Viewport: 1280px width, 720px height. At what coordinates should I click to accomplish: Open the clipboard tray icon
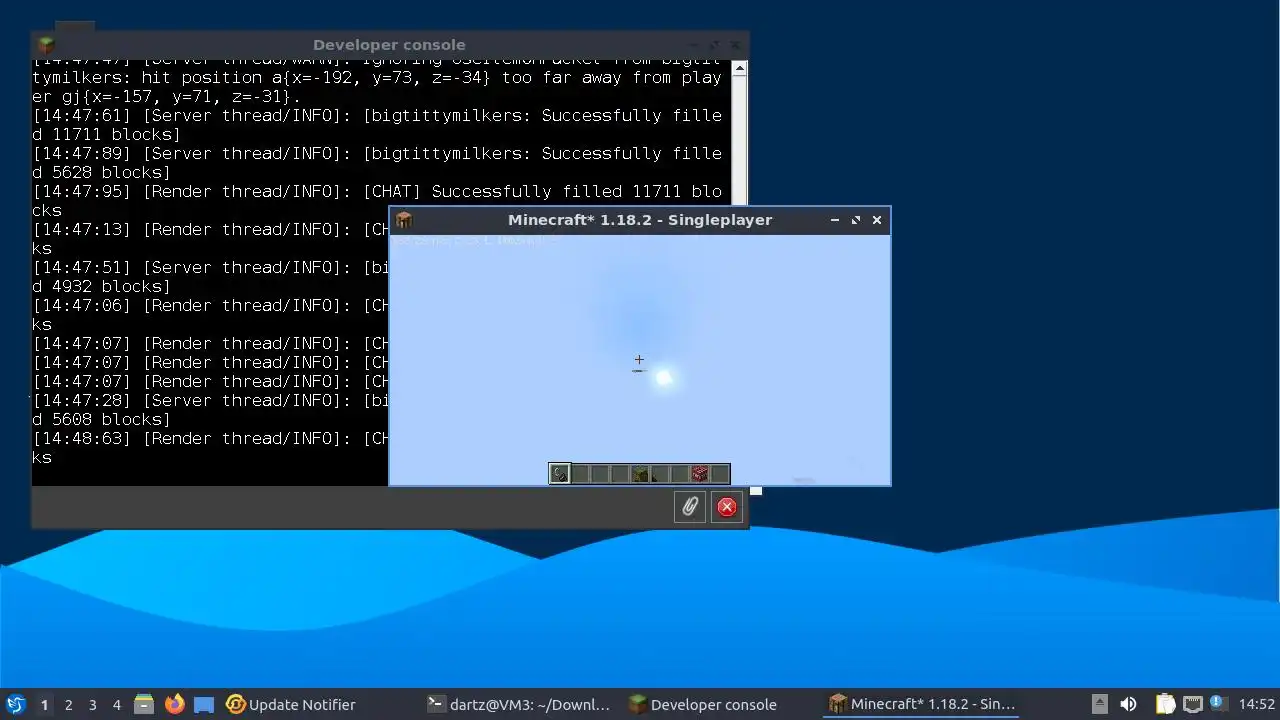[x=1165, y=704]
